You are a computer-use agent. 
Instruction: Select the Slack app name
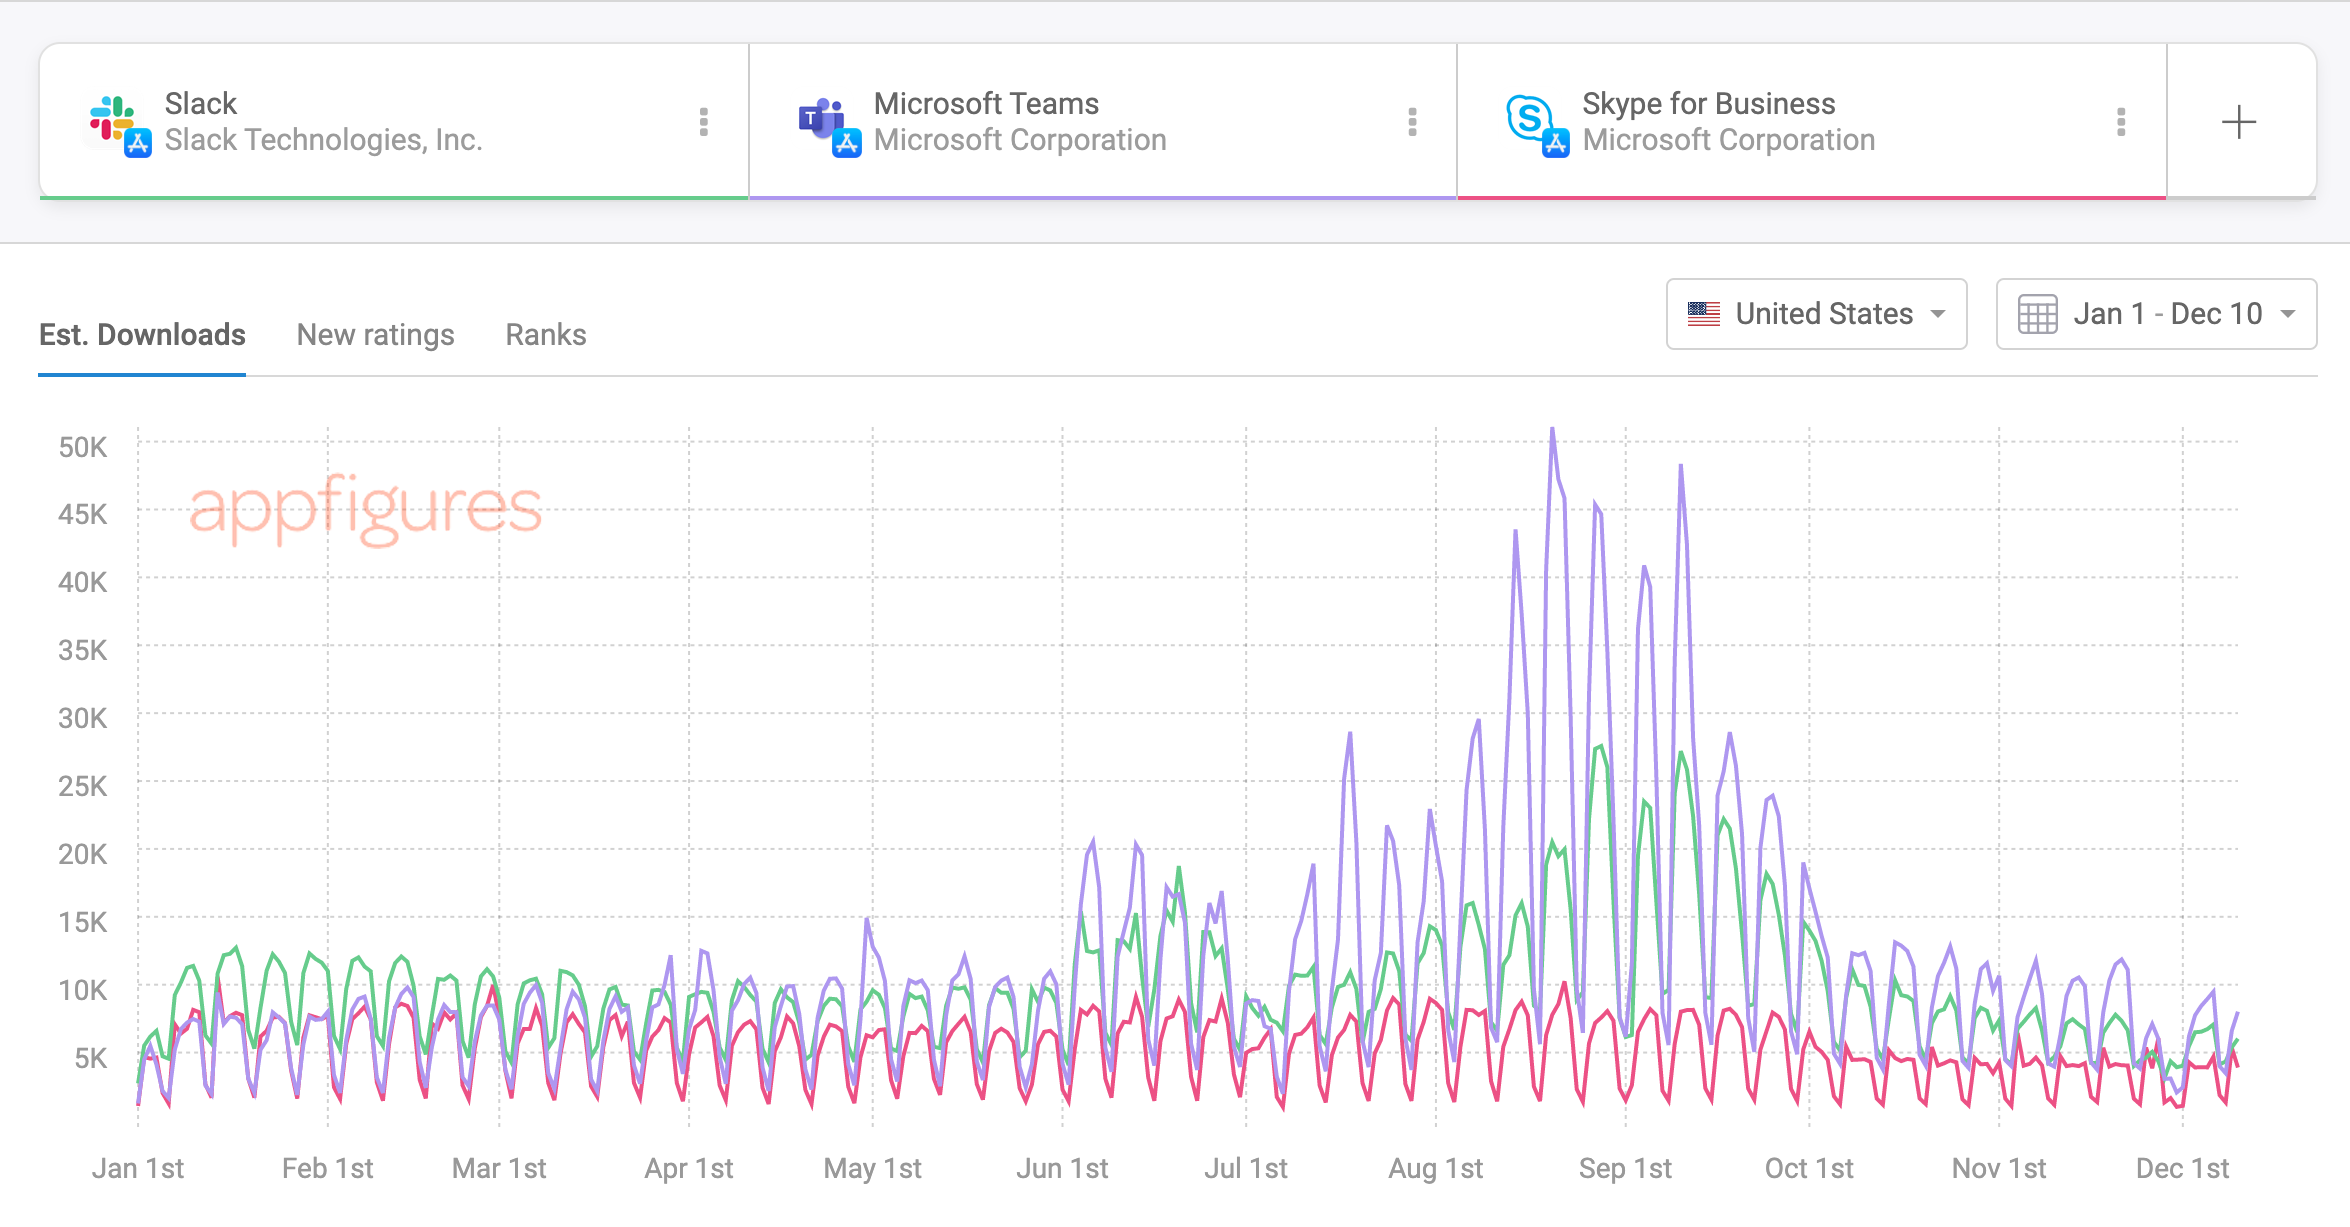pos(201,103)
